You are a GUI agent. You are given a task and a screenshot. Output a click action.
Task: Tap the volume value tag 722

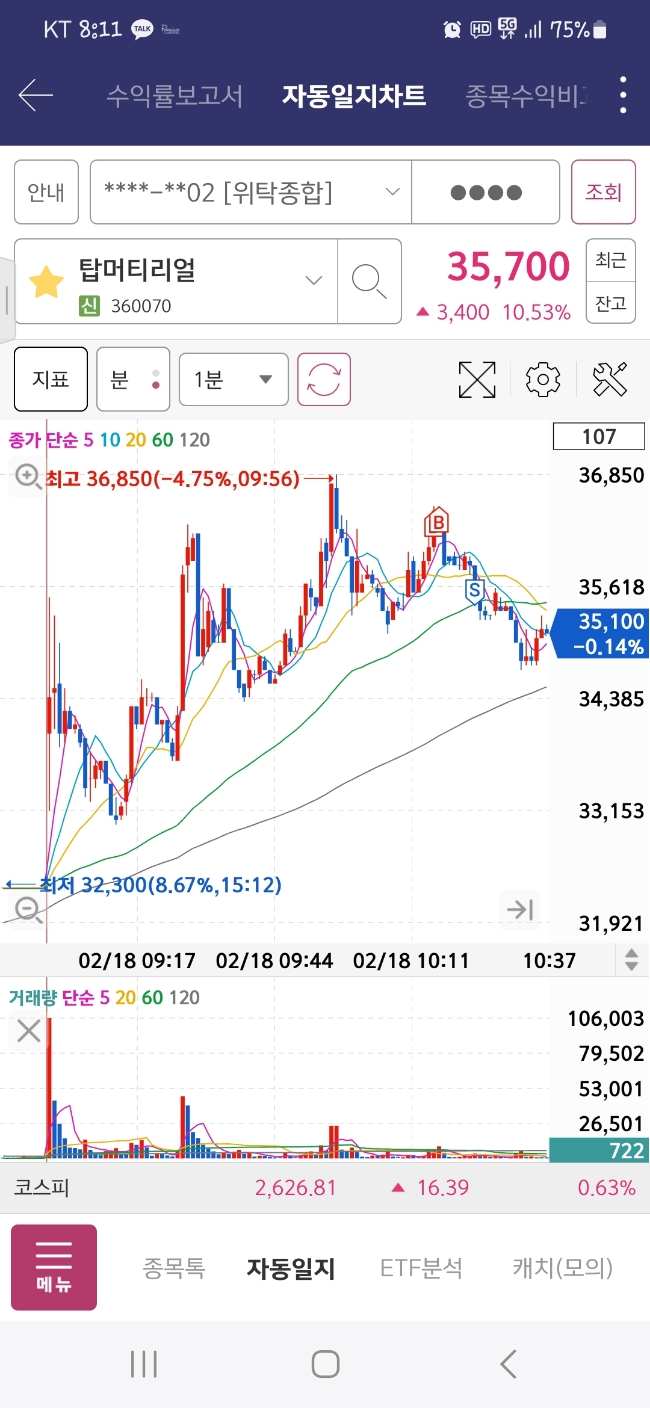pyautogui.click(x=599, y=1151)
